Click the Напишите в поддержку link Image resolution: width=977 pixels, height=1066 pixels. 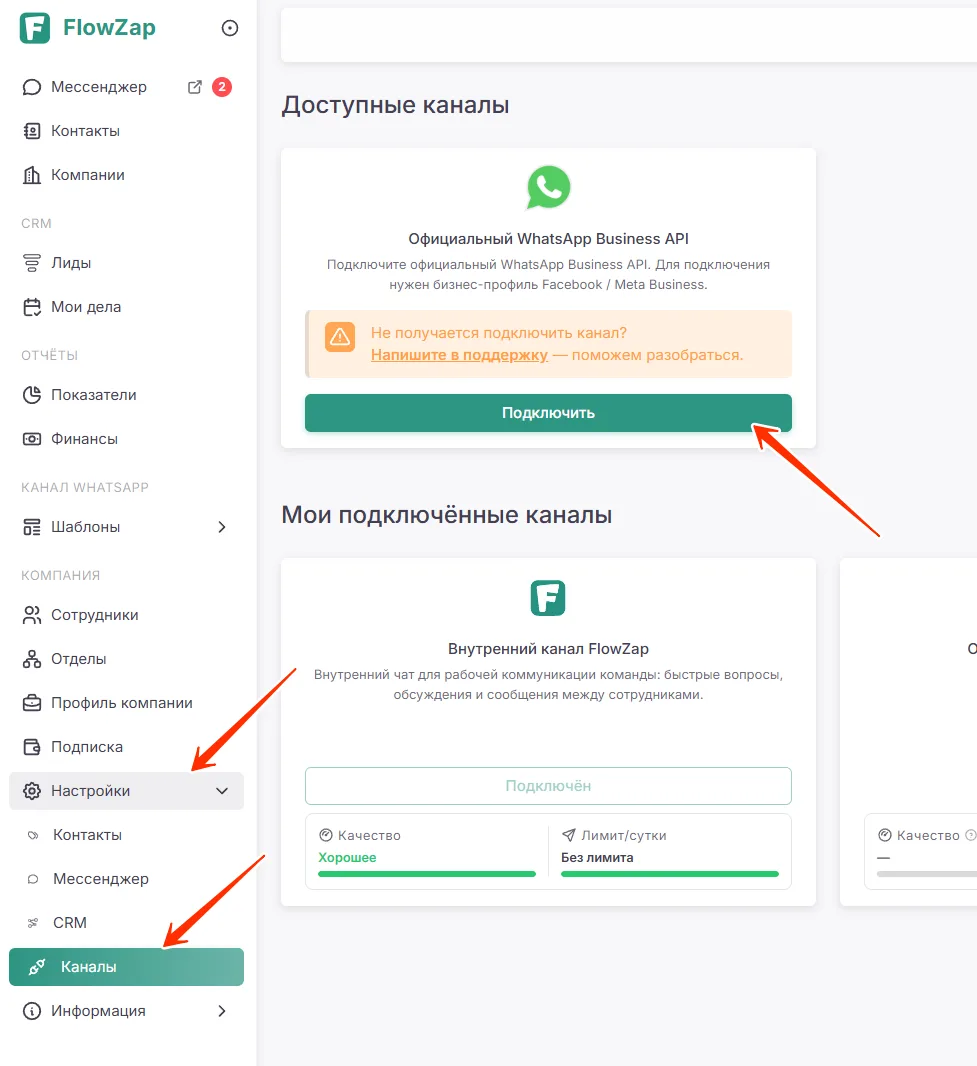pos(459,355)
